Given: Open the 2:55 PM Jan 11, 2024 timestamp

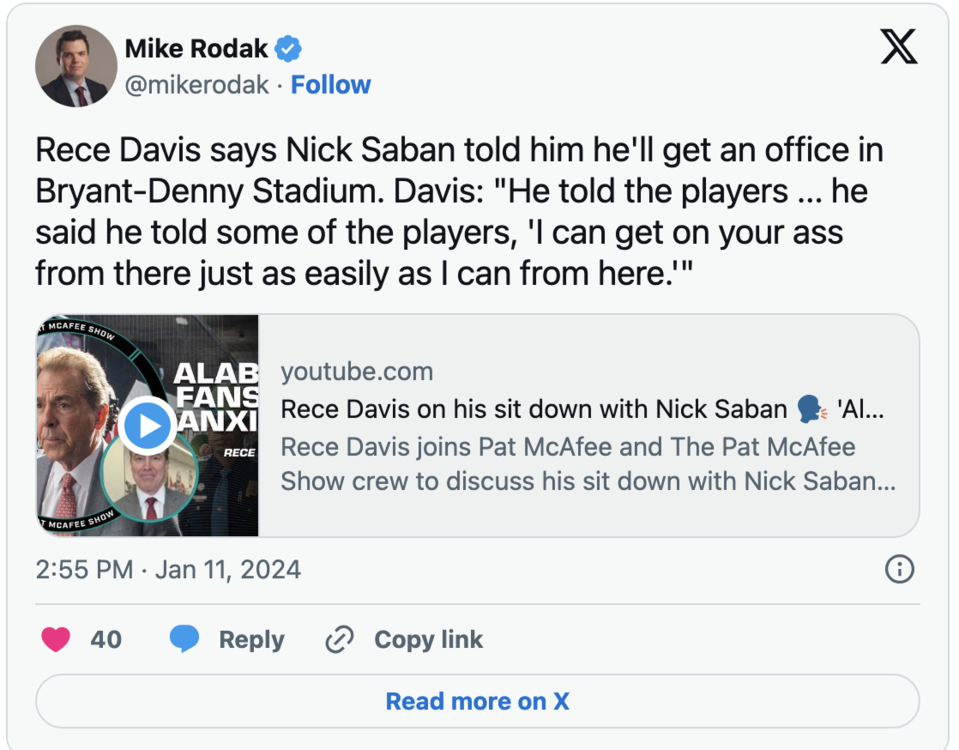Looking at the screenshot, I should [x=168, y=569].
